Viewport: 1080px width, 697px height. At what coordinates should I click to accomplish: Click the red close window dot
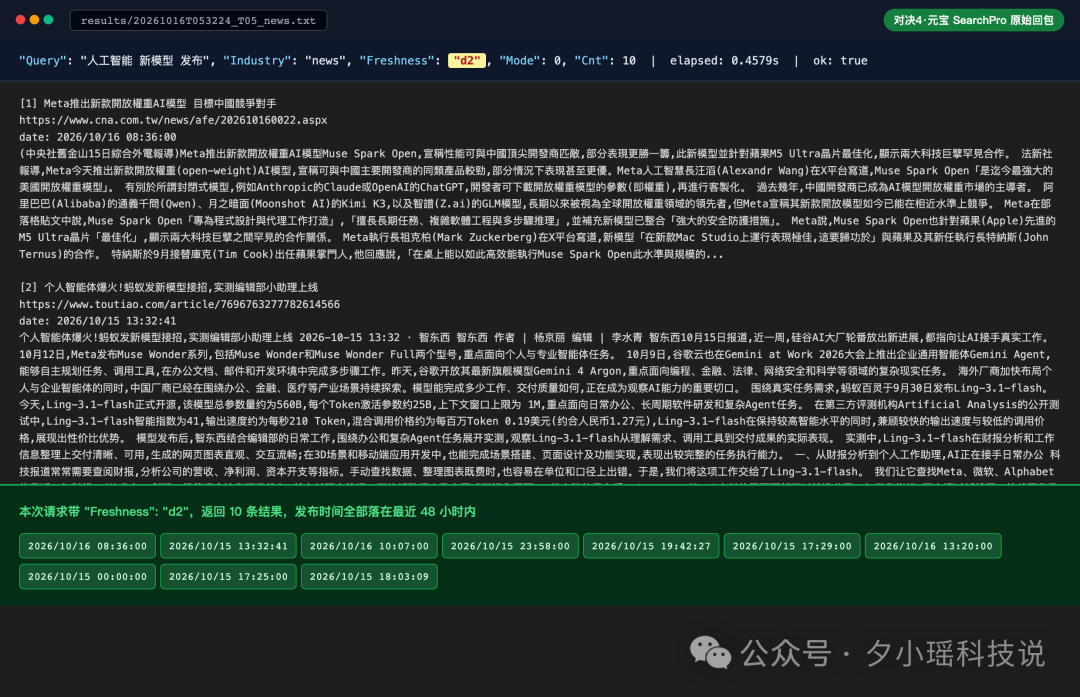pyautogui.click(x=21, y=20)
